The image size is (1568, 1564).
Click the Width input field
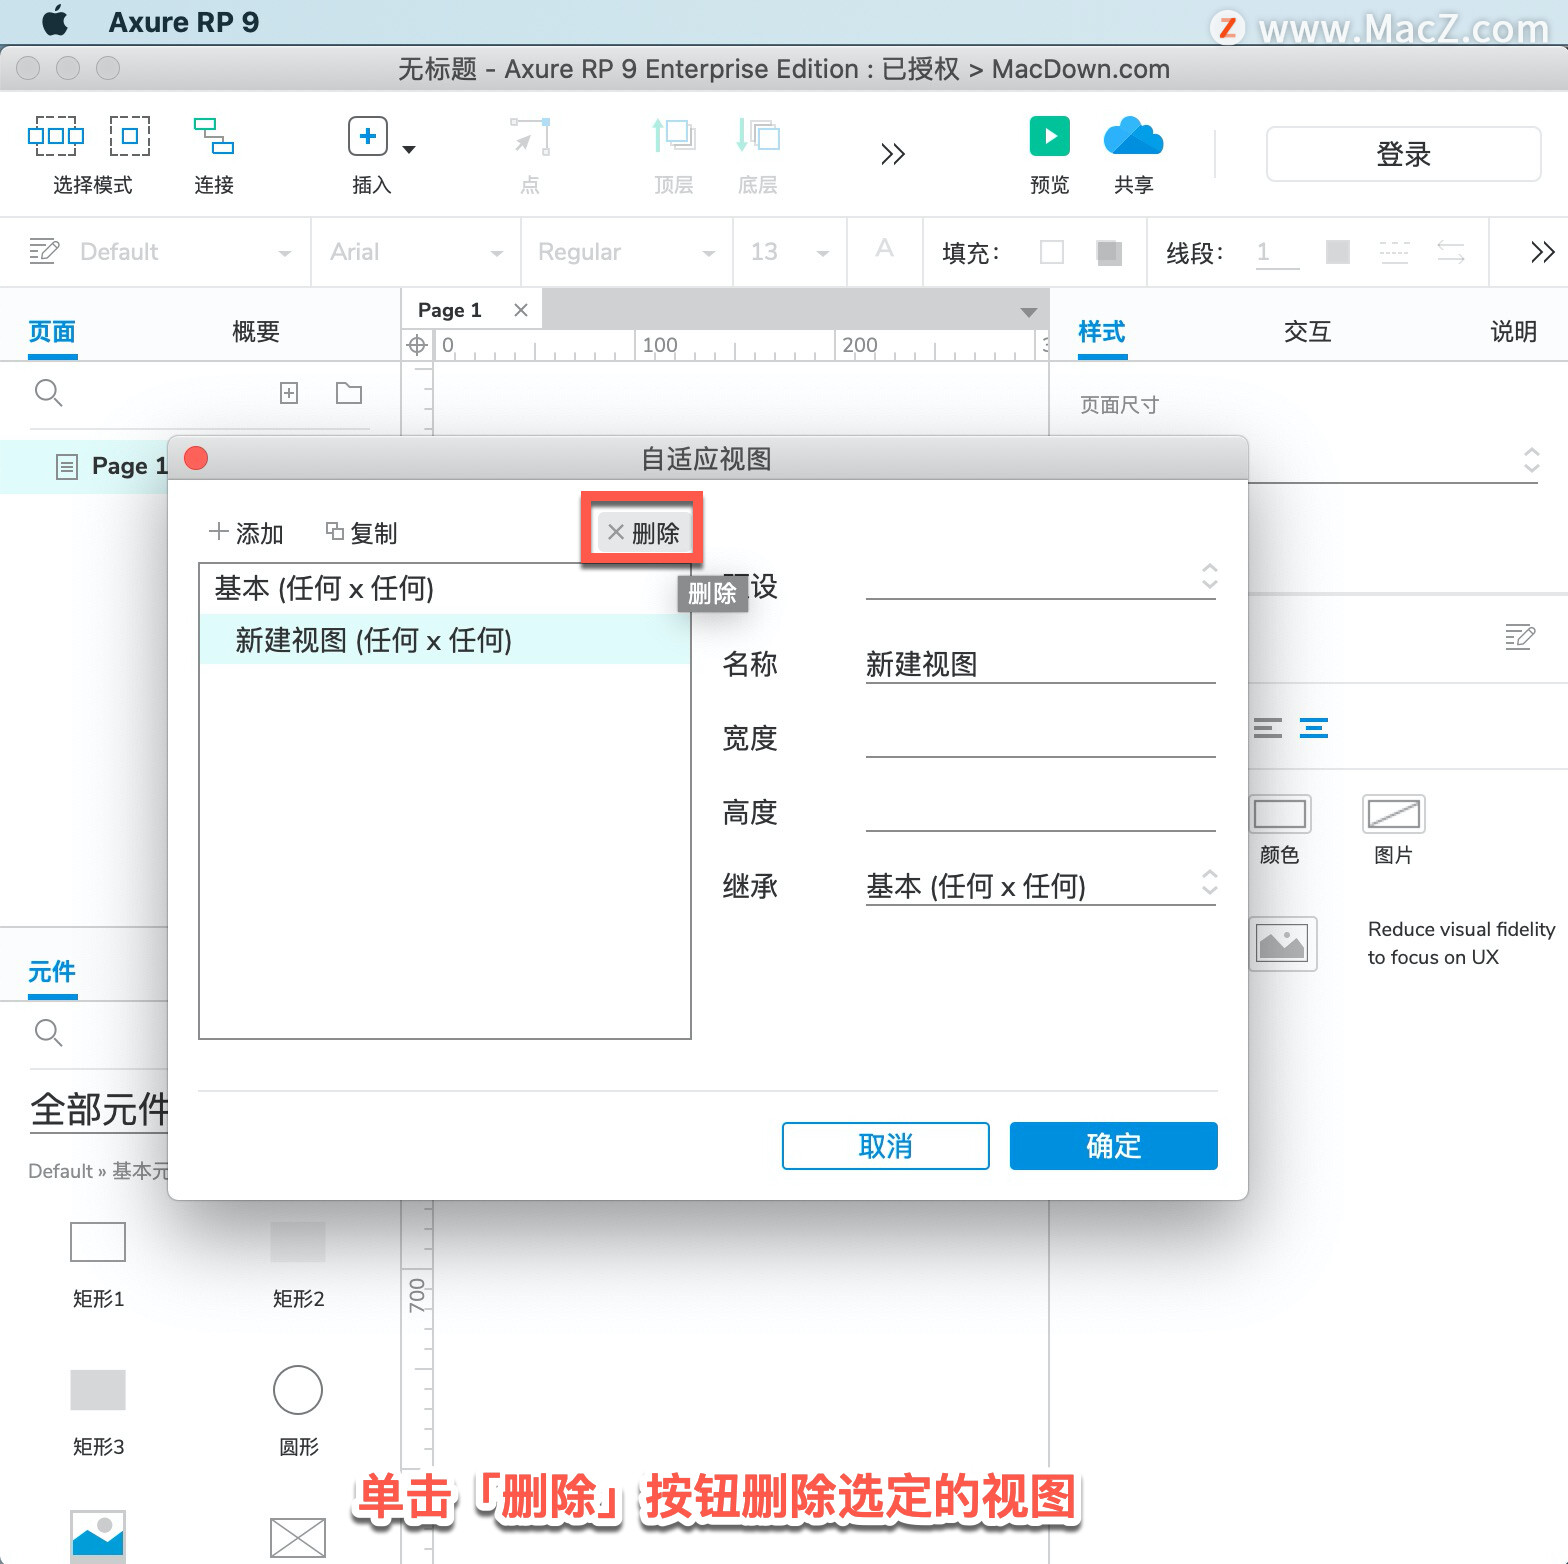tap(1041, 738)
